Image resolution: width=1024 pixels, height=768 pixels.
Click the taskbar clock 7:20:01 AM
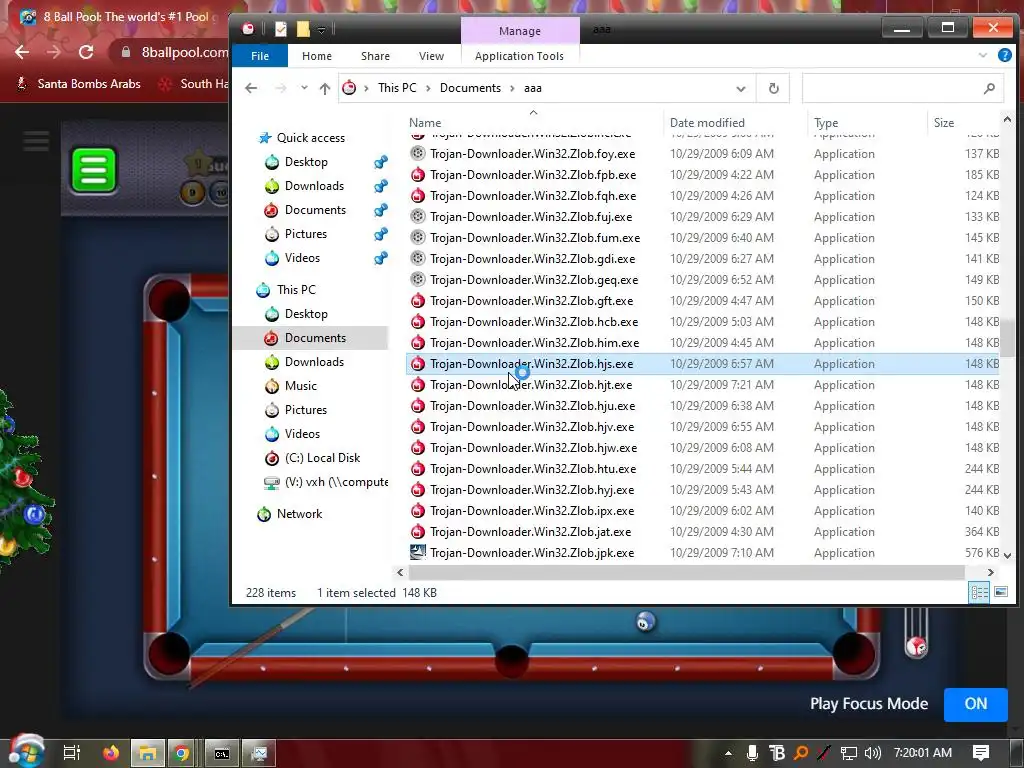(x=922, y=753)
